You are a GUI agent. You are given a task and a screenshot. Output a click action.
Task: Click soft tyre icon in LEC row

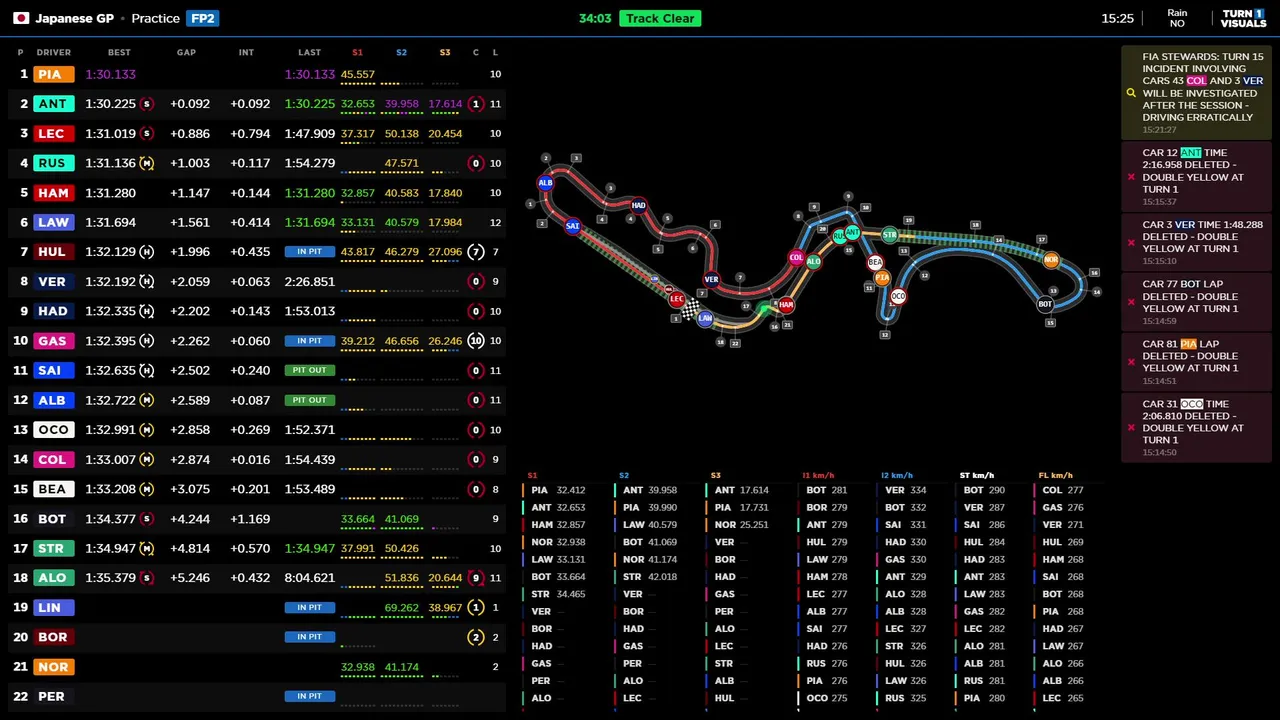(147, 133)
